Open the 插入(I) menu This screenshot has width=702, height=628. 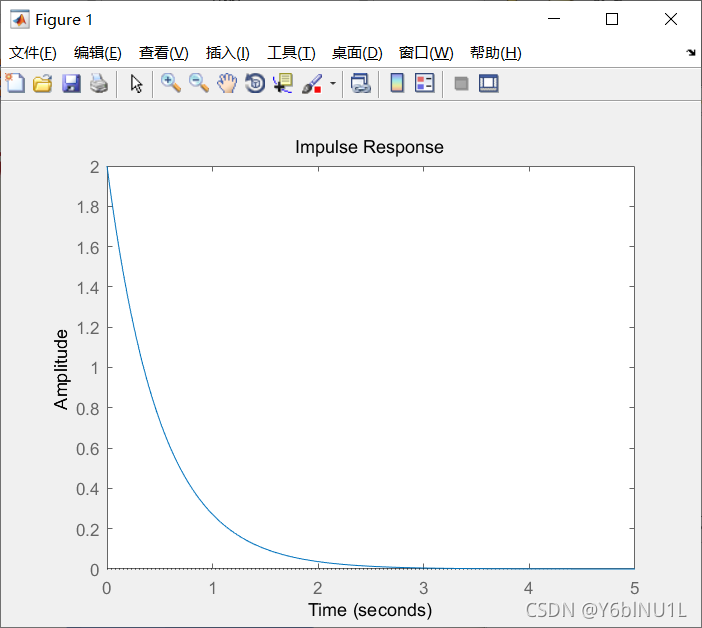coord(227,53)
